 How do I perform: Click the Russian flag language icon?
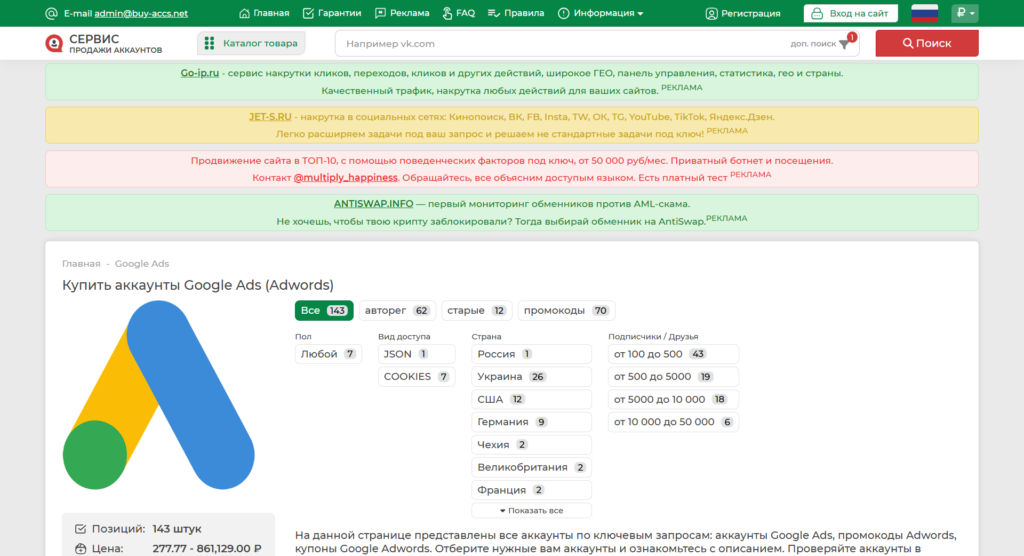[925, 13]
